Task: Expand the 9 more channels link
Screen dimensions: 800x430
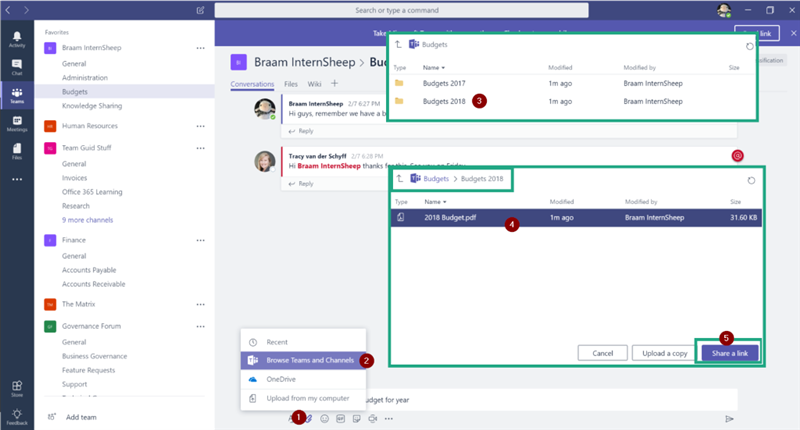Action: [87, 220]
